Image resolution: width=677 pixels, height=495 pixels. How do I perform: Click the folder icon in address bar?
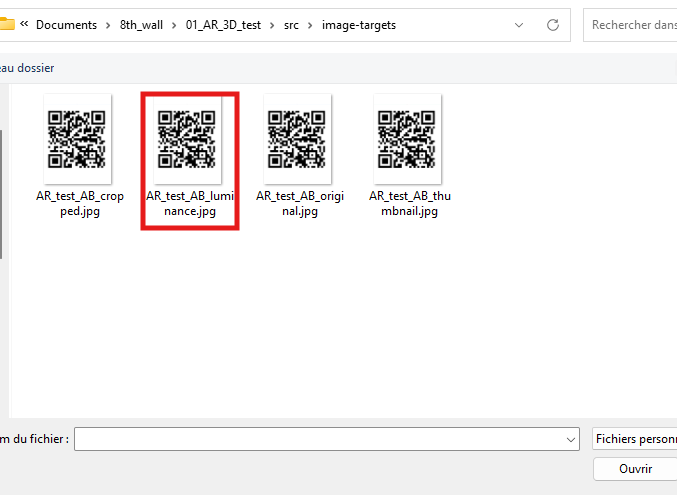click(x=7, y=24)
